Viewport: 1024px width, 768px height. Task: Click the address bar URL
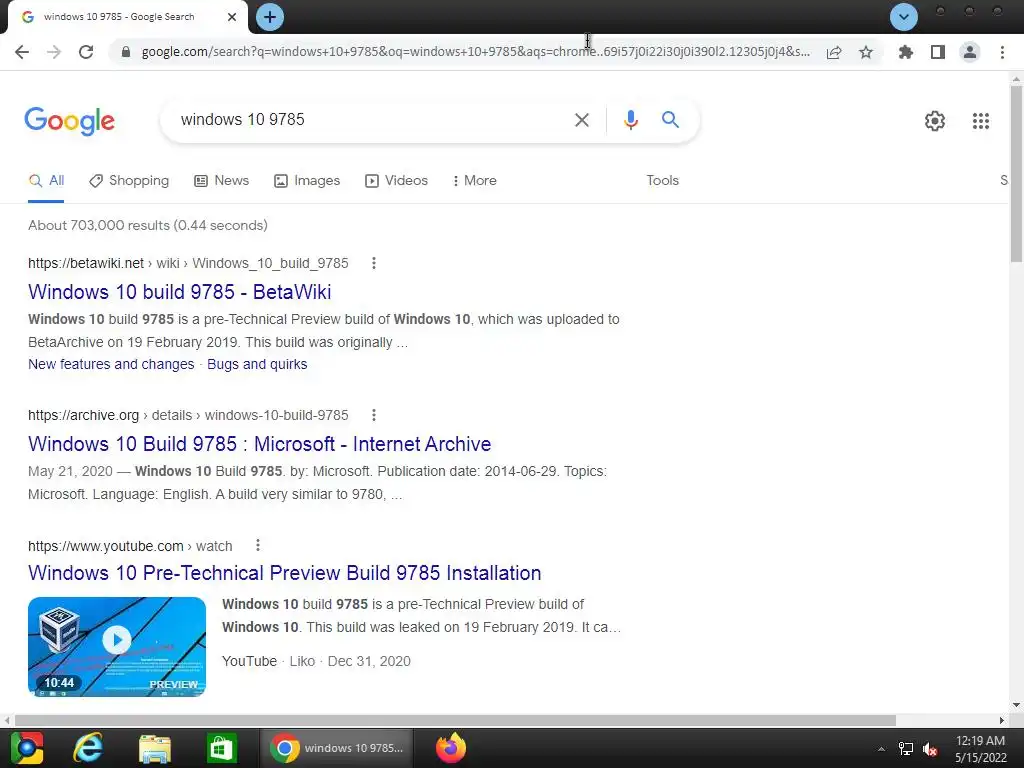tap(475, 52)
